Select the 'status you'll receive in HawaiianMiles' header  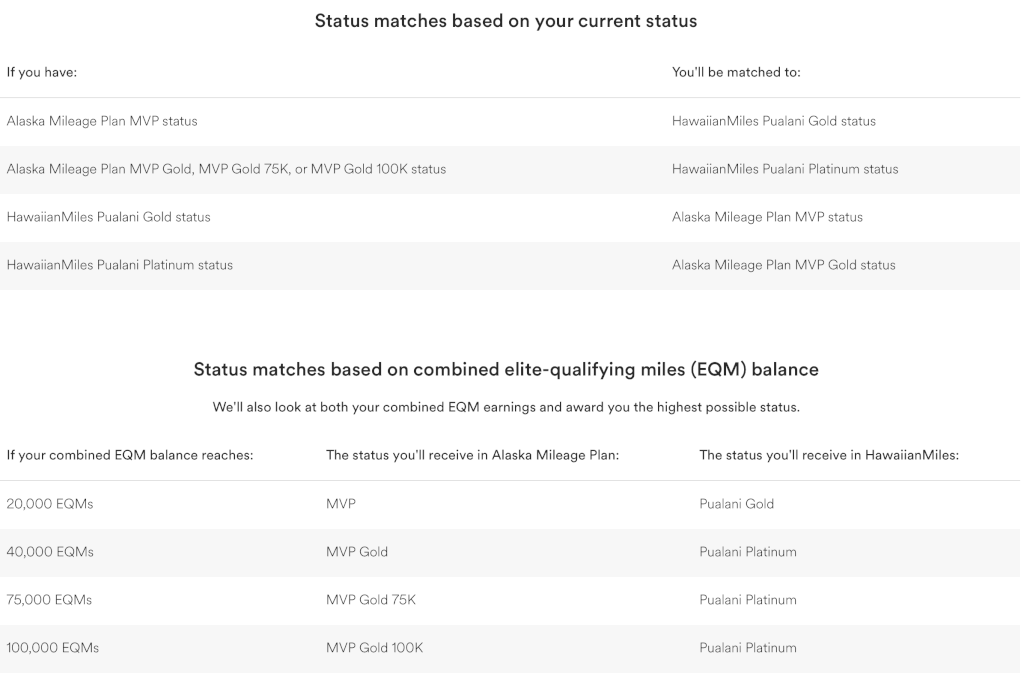click(x=829, y=456)
